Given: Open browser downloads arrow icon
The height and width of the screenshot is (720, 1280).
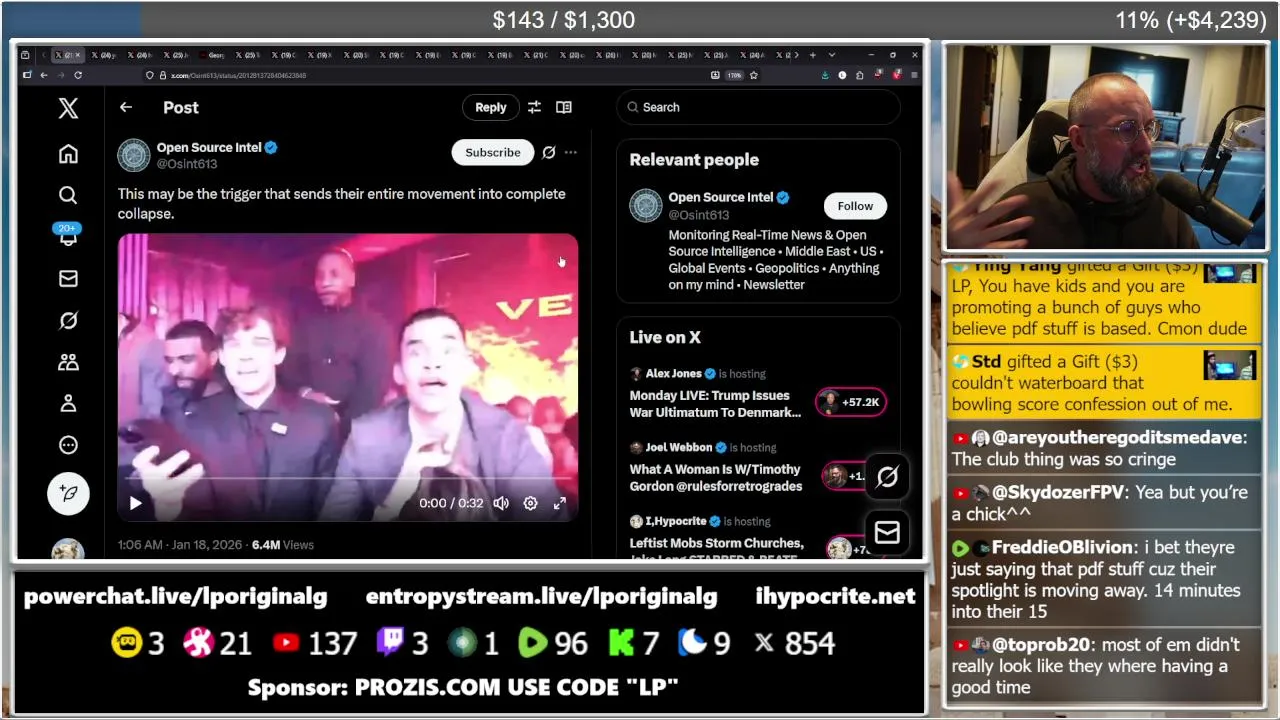Looking at the screenshot, I should click(825, 75).
